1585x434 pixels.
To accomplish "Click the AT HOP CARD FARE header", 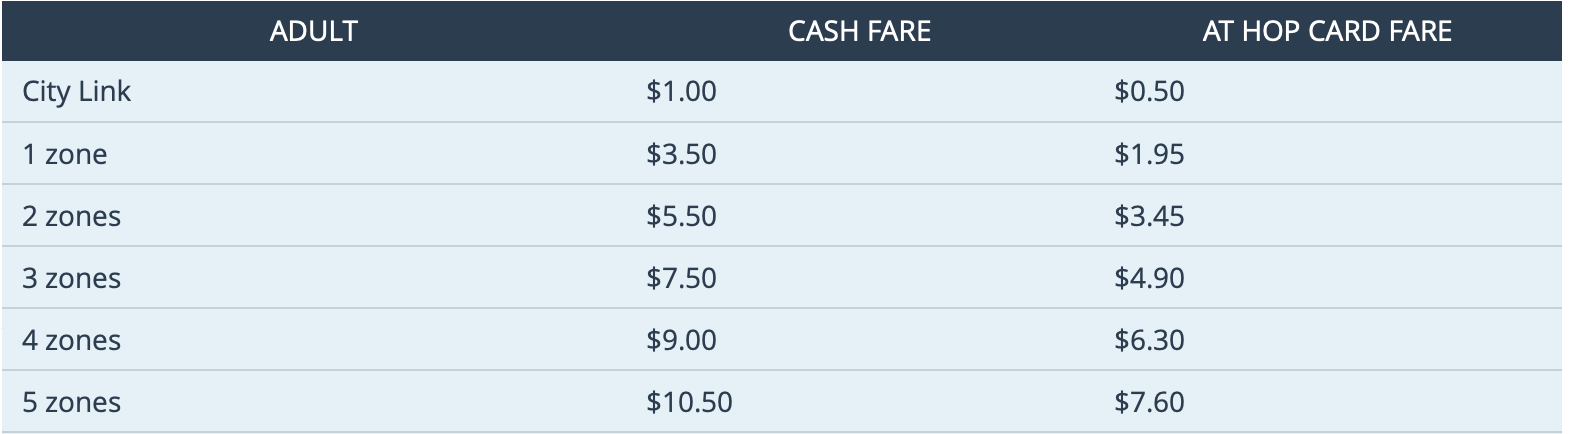I will click(1326, 31).
